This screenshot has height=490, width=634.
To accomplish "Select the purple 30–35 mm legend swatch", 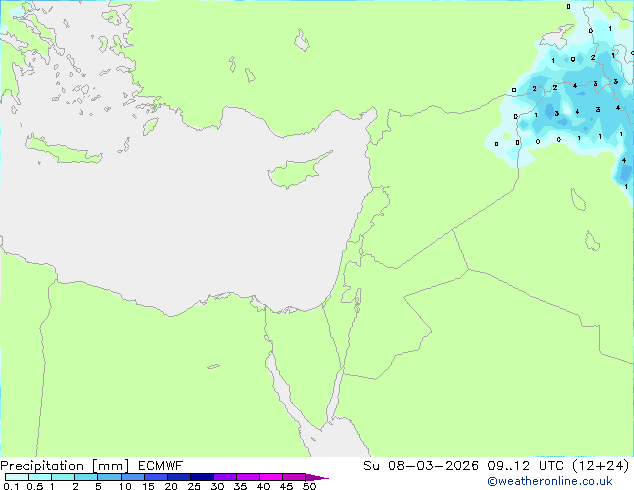I will (x=224, y=477).
